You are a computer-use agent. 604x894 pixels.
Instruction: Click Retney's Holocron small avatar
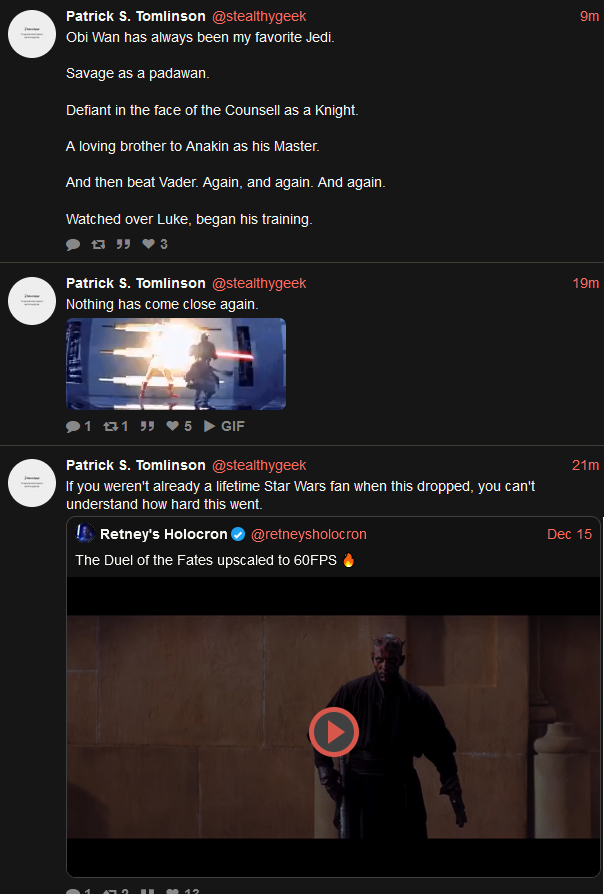(85, 533)
